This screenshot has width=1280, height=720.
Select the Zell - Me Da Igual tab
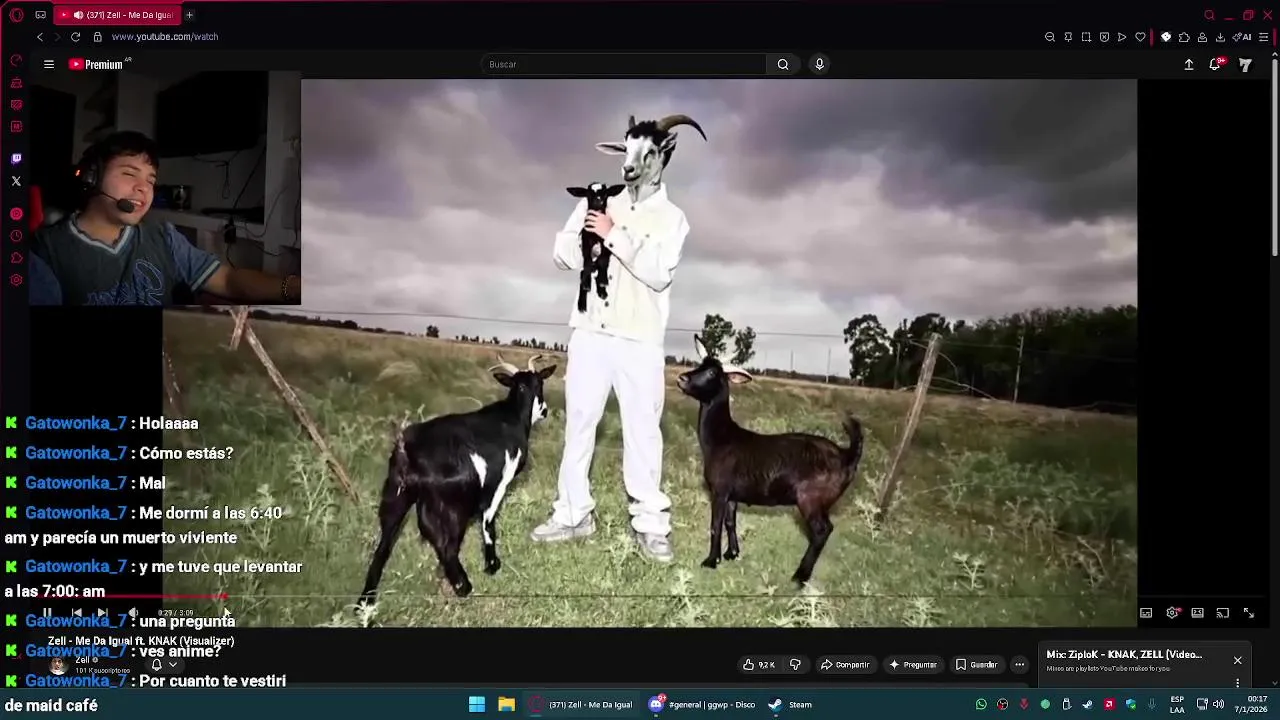point(117,15)
